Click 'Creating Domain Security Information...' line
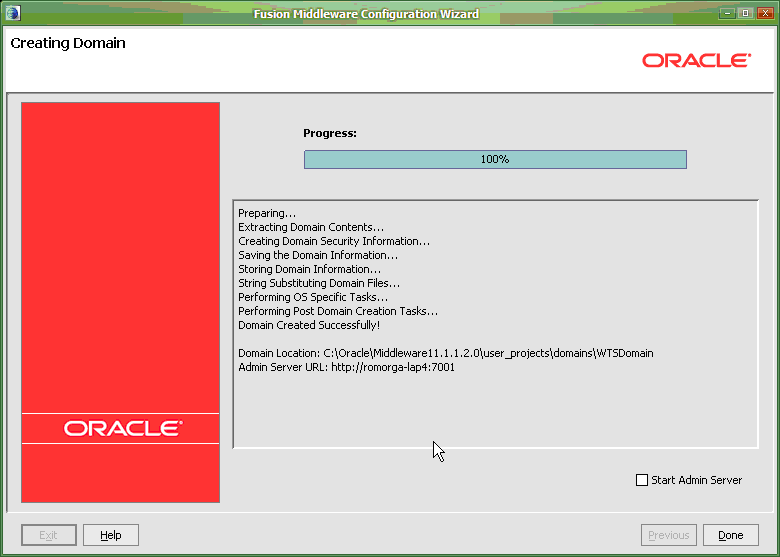 coord(334,241)
